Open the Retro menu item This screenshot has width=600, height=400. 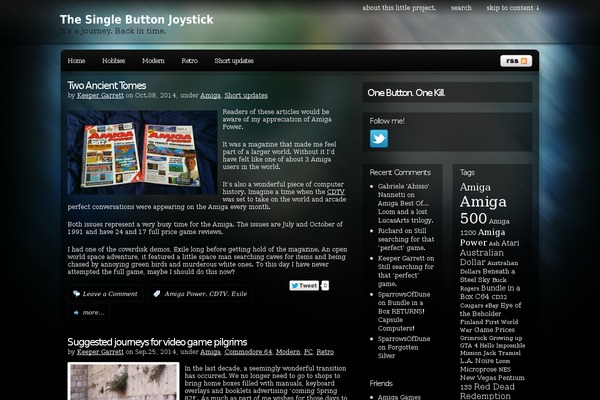pos(189,61)
